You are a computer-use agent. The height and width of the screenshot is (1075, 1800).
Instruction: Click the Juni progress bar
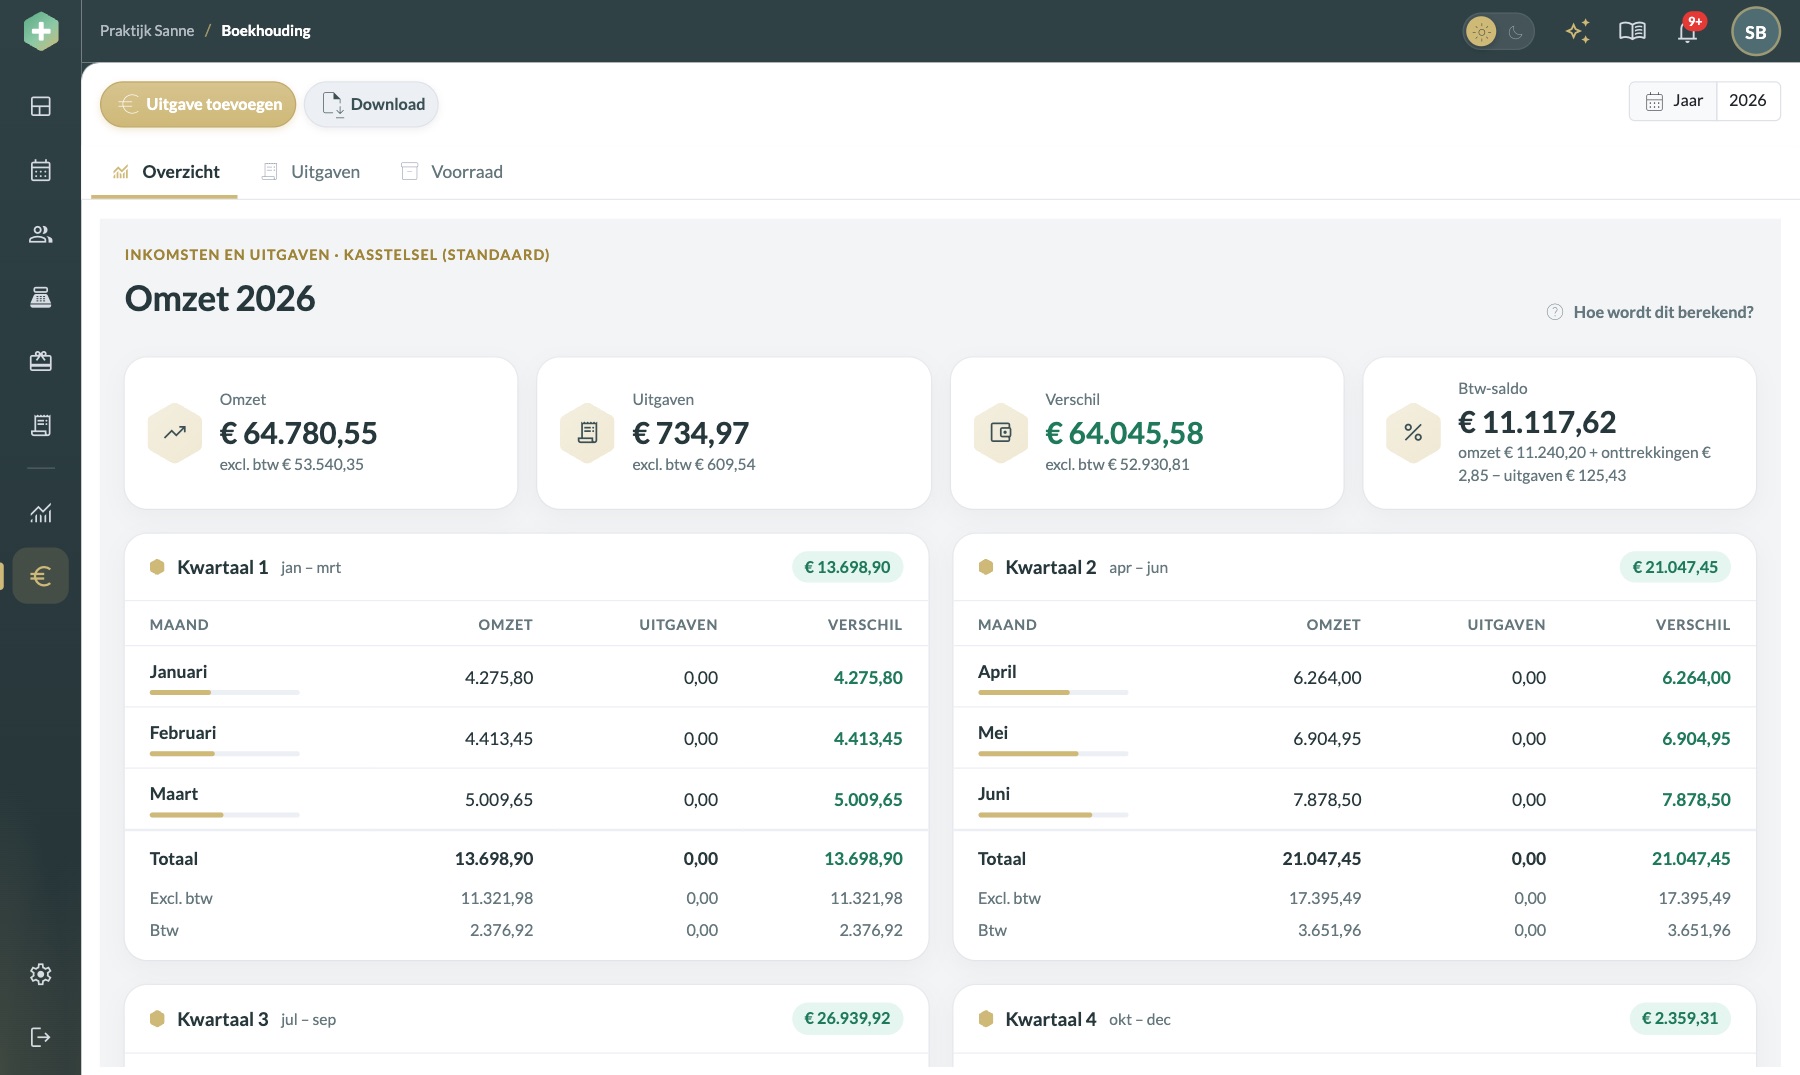1053,814
